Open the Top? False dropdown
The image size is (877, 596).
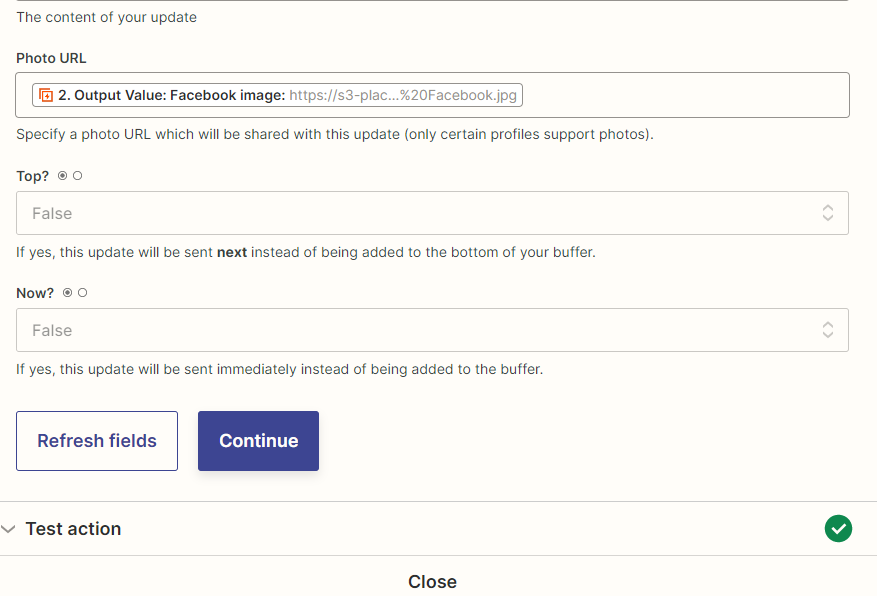[x=432, y=213]
